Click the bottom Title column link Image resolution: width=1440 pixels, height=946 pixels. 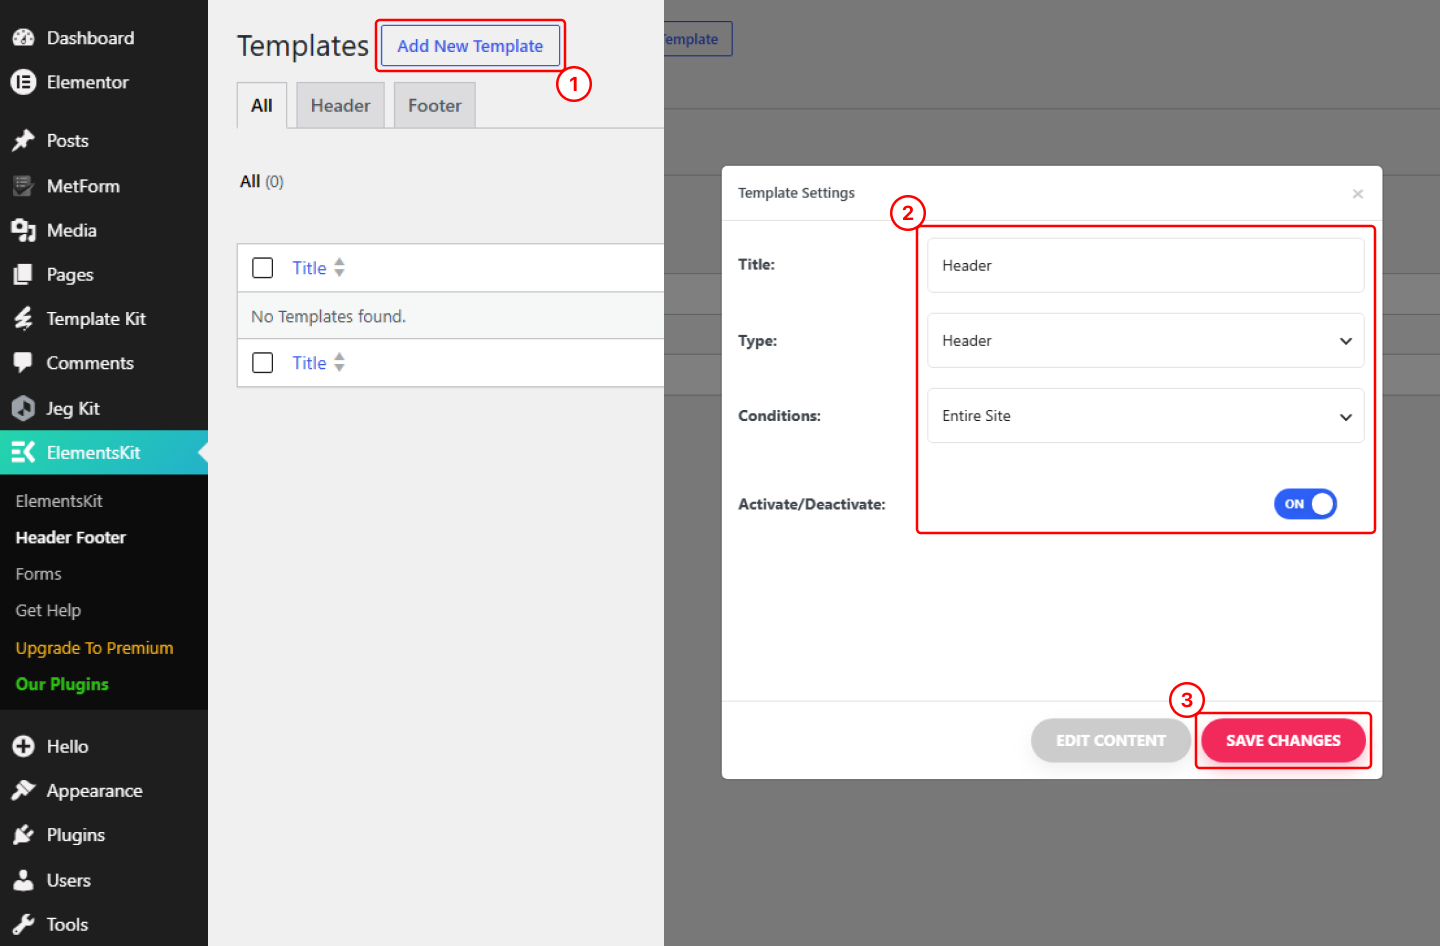point(309,363)
